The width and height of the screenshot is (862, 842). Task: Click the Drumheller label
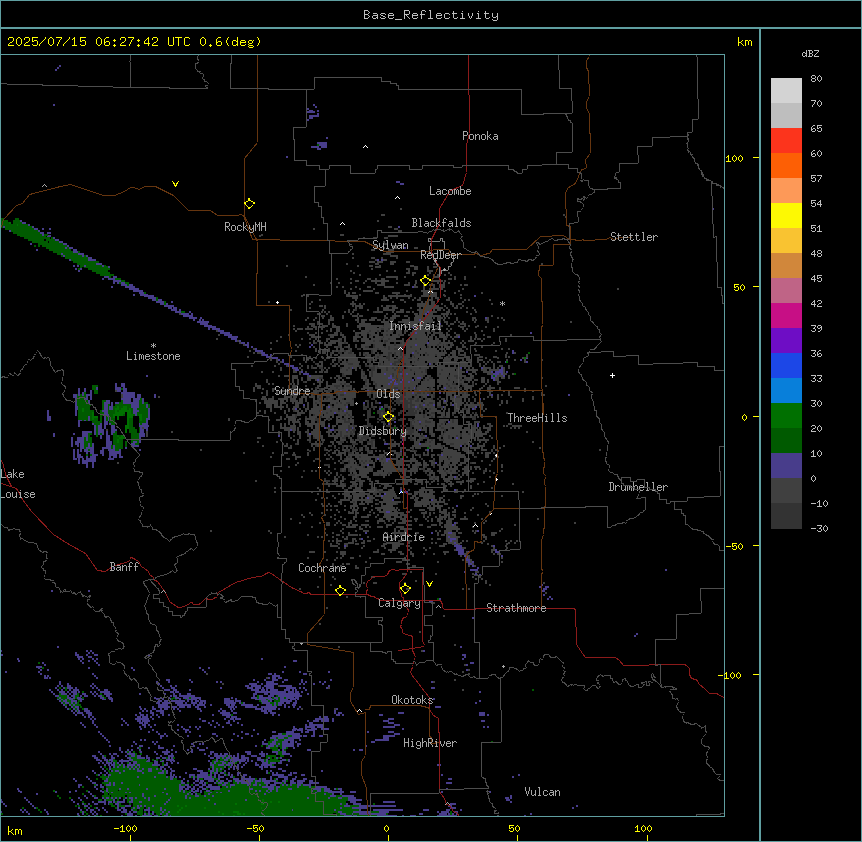(638, 487)
